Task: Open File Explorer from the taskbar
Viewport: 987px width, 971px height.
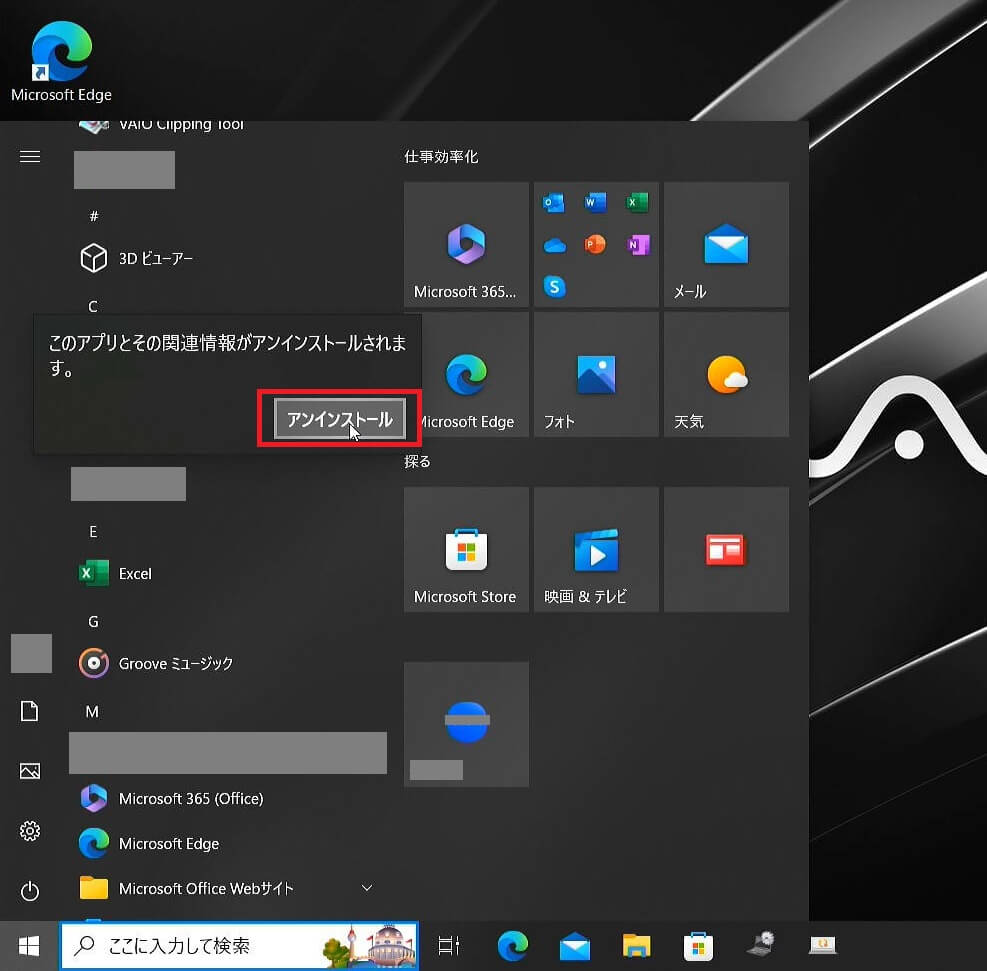Action: coord(636,945)
